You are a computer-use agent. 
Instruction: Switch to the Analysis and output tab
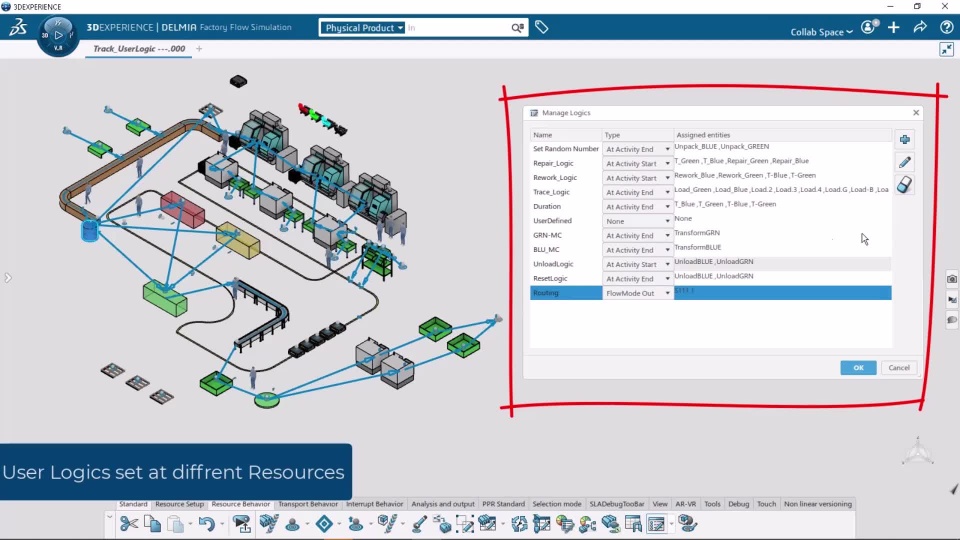point(443,504)
